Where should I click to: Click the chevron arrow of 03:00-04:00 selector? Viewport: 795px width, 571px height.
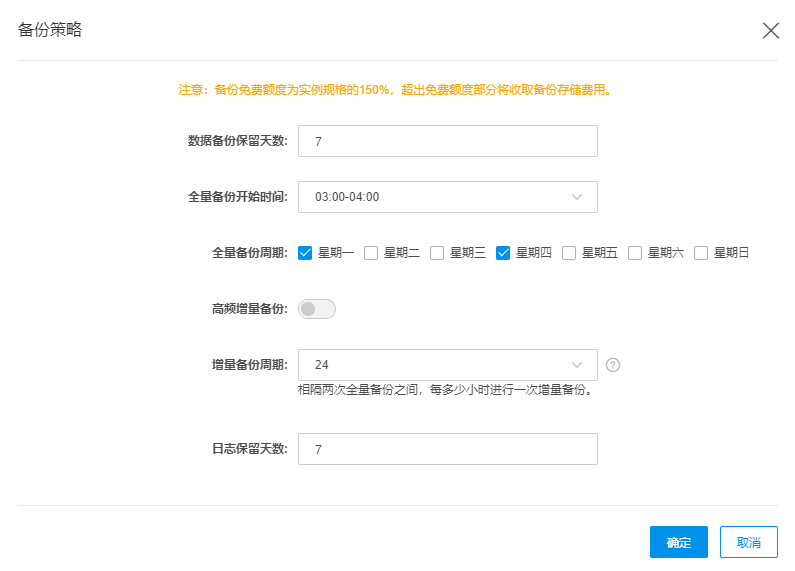577,197
